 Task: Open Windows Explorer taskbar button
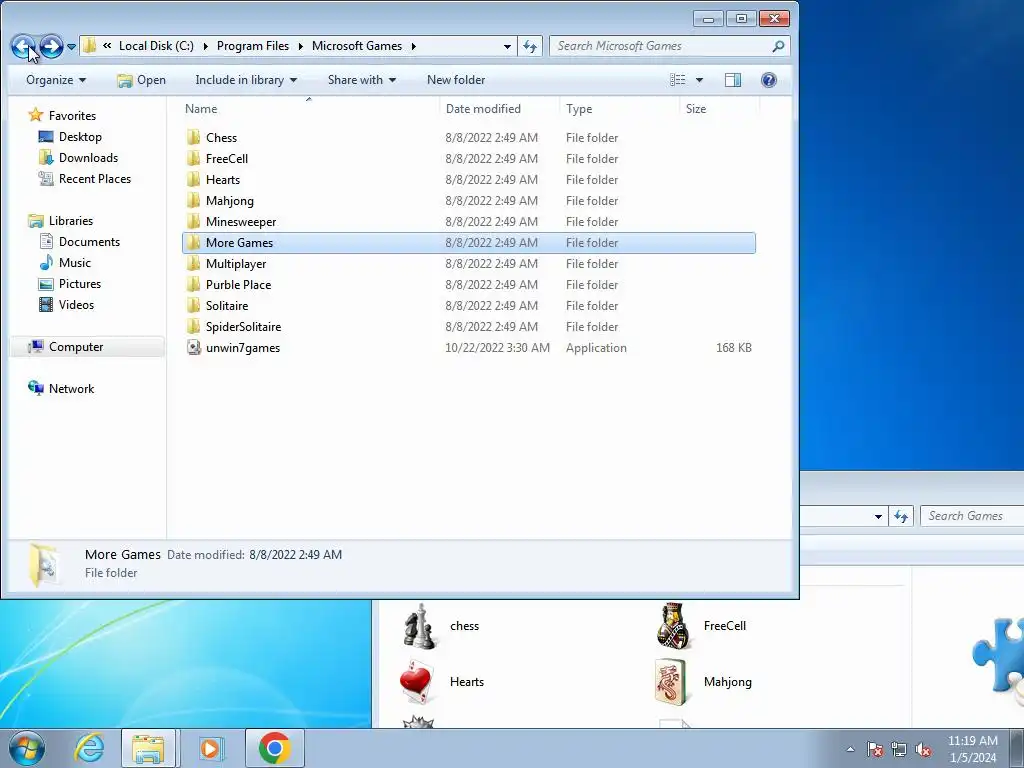[x=148, y=748]
